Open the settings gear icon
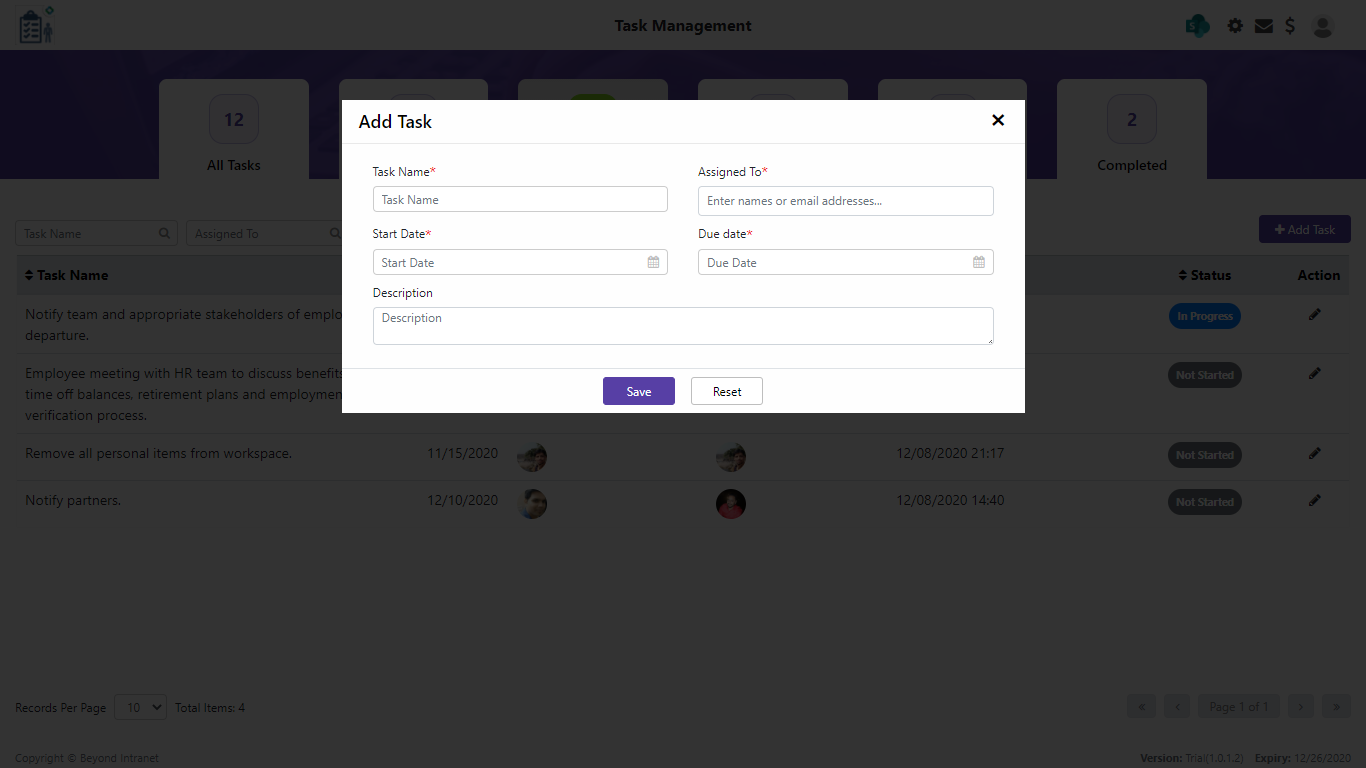1366x768 pixels. point(1236,26)
